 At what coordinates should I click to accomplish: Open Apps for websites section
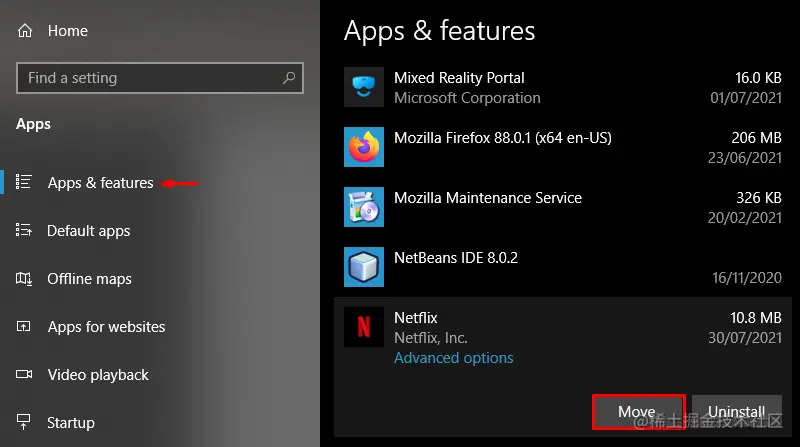coord(107,327)
